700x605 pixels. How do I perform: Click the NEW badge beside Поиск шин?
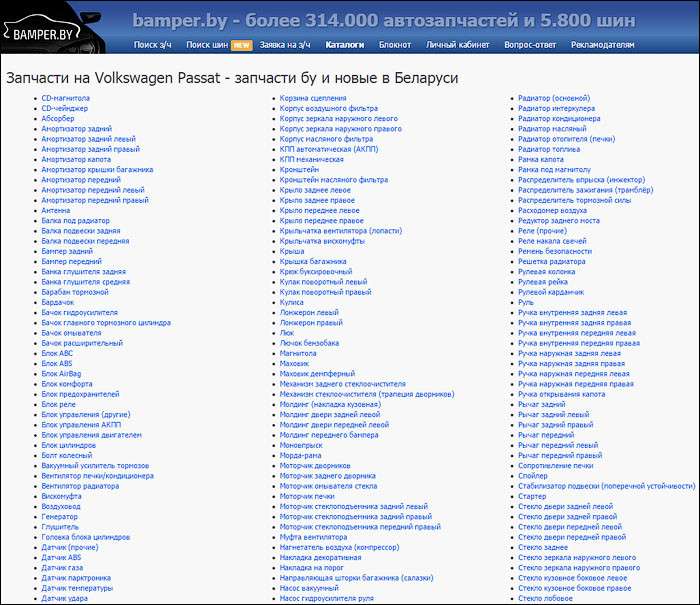point(242,45)
